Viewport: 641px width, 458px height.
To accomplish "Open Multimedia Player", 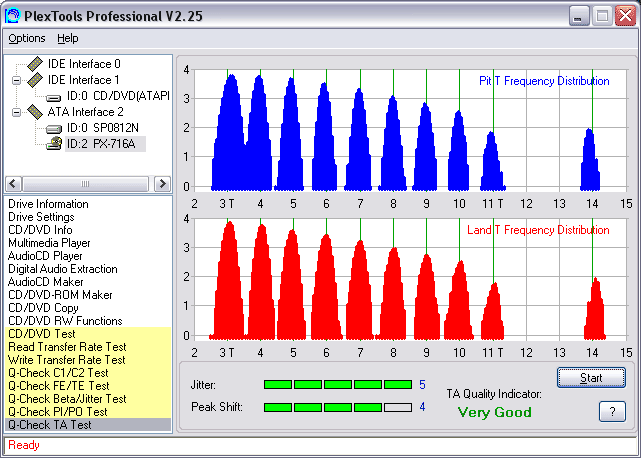I will coord(49,243).
